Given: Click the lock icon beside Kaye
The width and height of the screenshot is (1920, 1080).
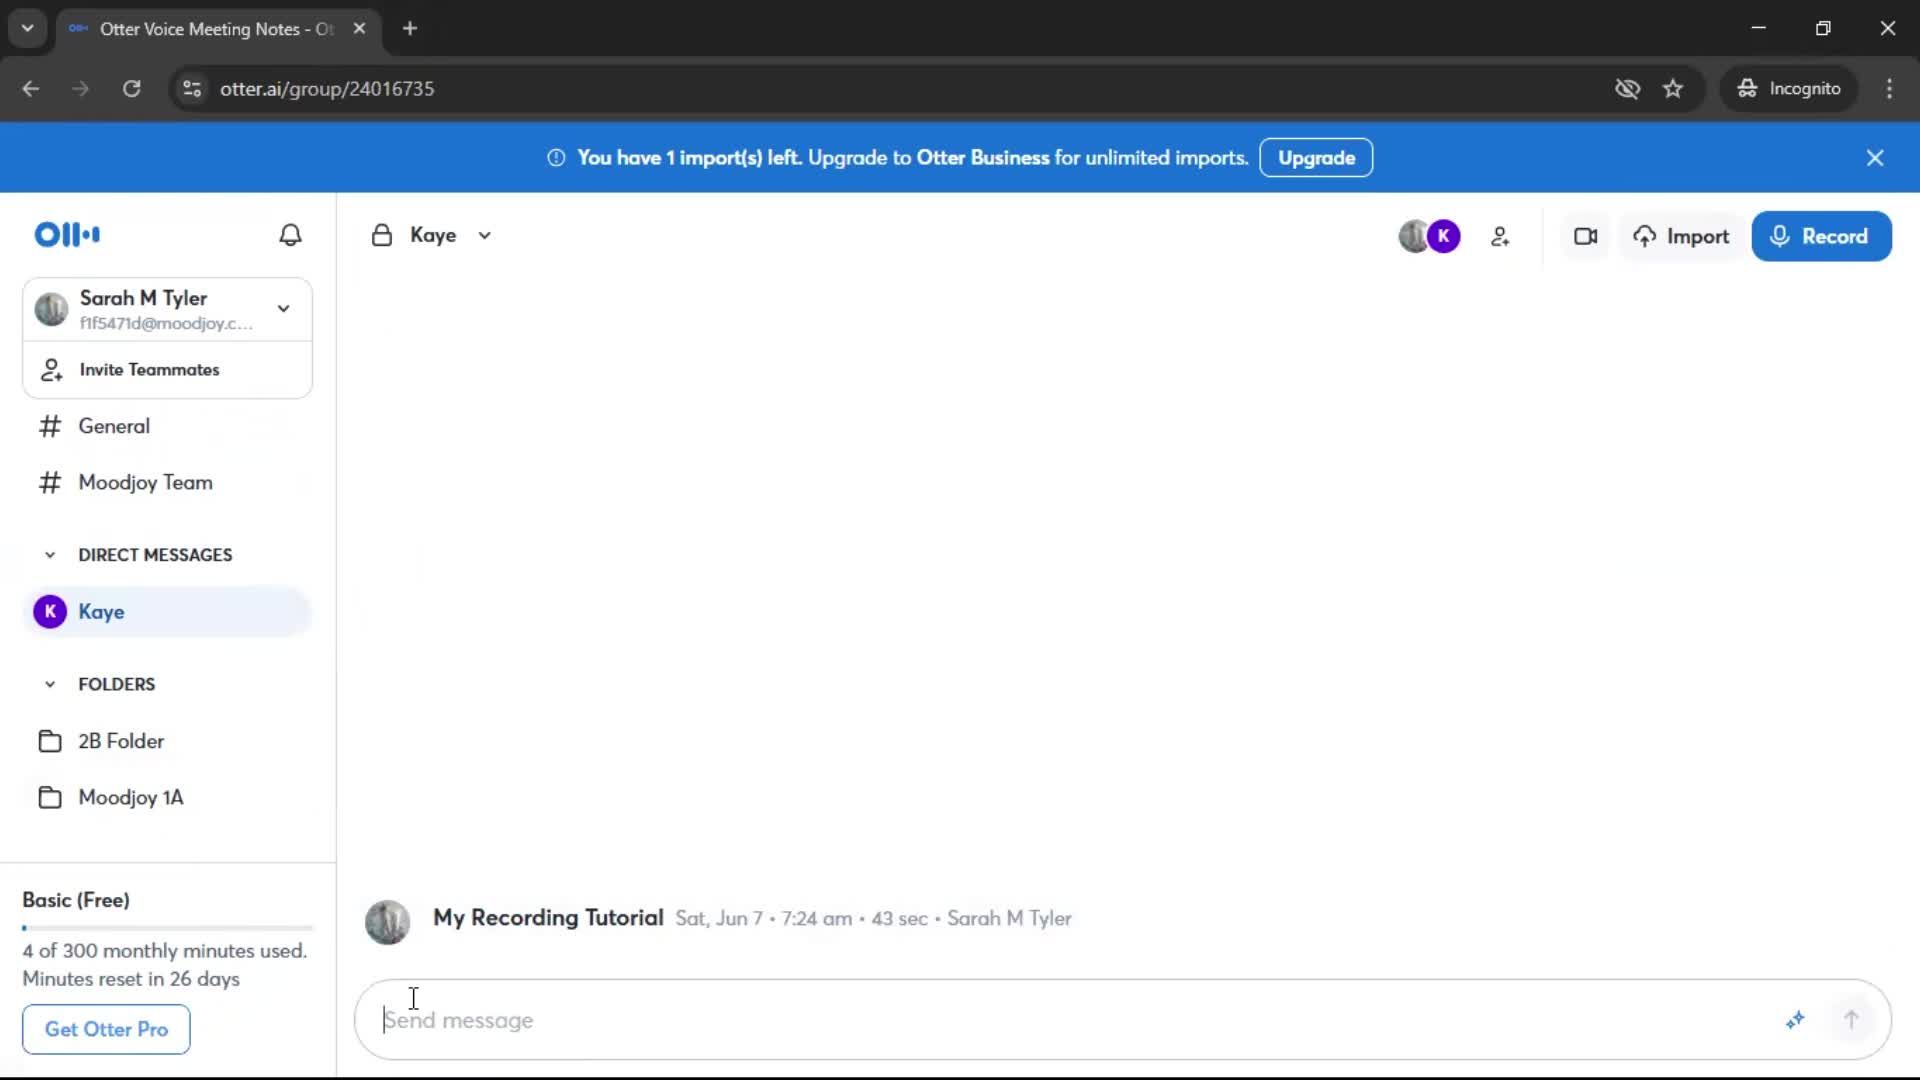Looking at the screenshot, I should (382, 236).
